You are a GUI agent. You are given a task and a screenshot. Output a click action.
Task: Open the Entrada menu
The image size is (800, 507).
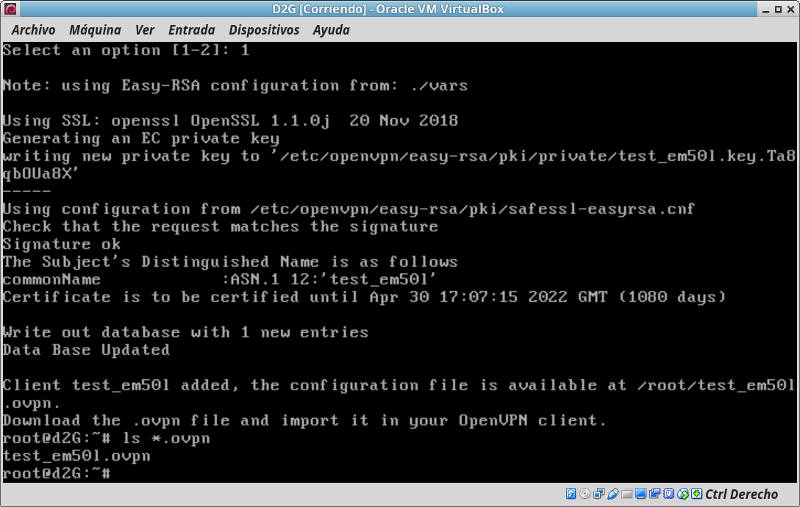pos(192,30)
